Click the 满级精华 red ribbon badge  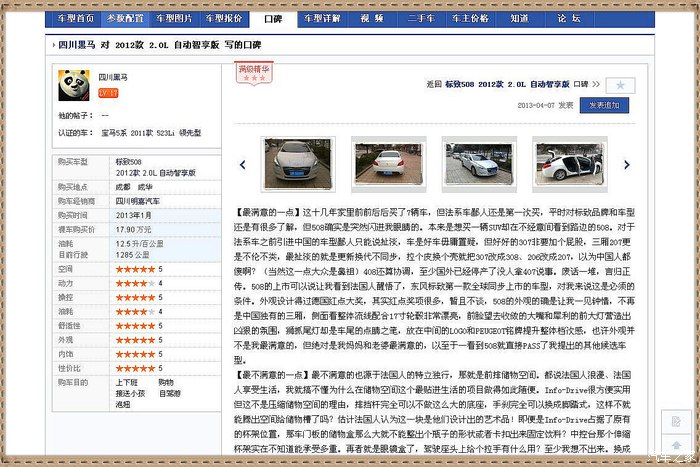coord(252,70)
